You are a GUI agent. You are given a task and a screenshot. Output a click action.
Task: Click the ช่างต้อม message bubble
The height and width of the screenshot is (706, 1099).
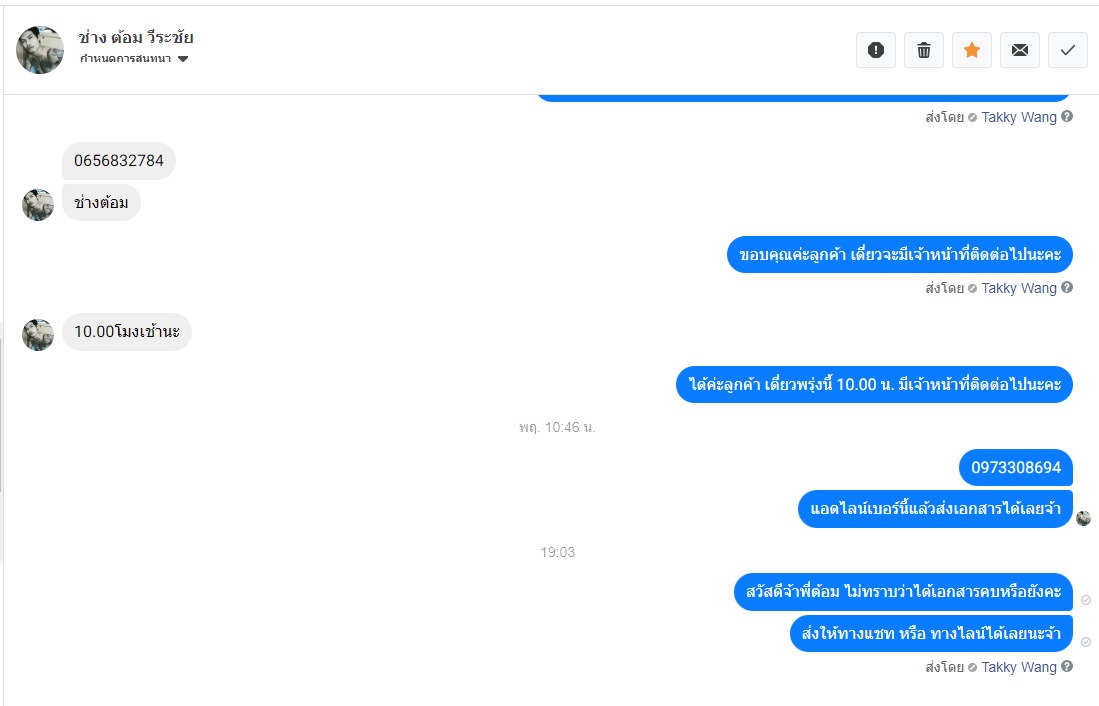[x=101, y=203]
